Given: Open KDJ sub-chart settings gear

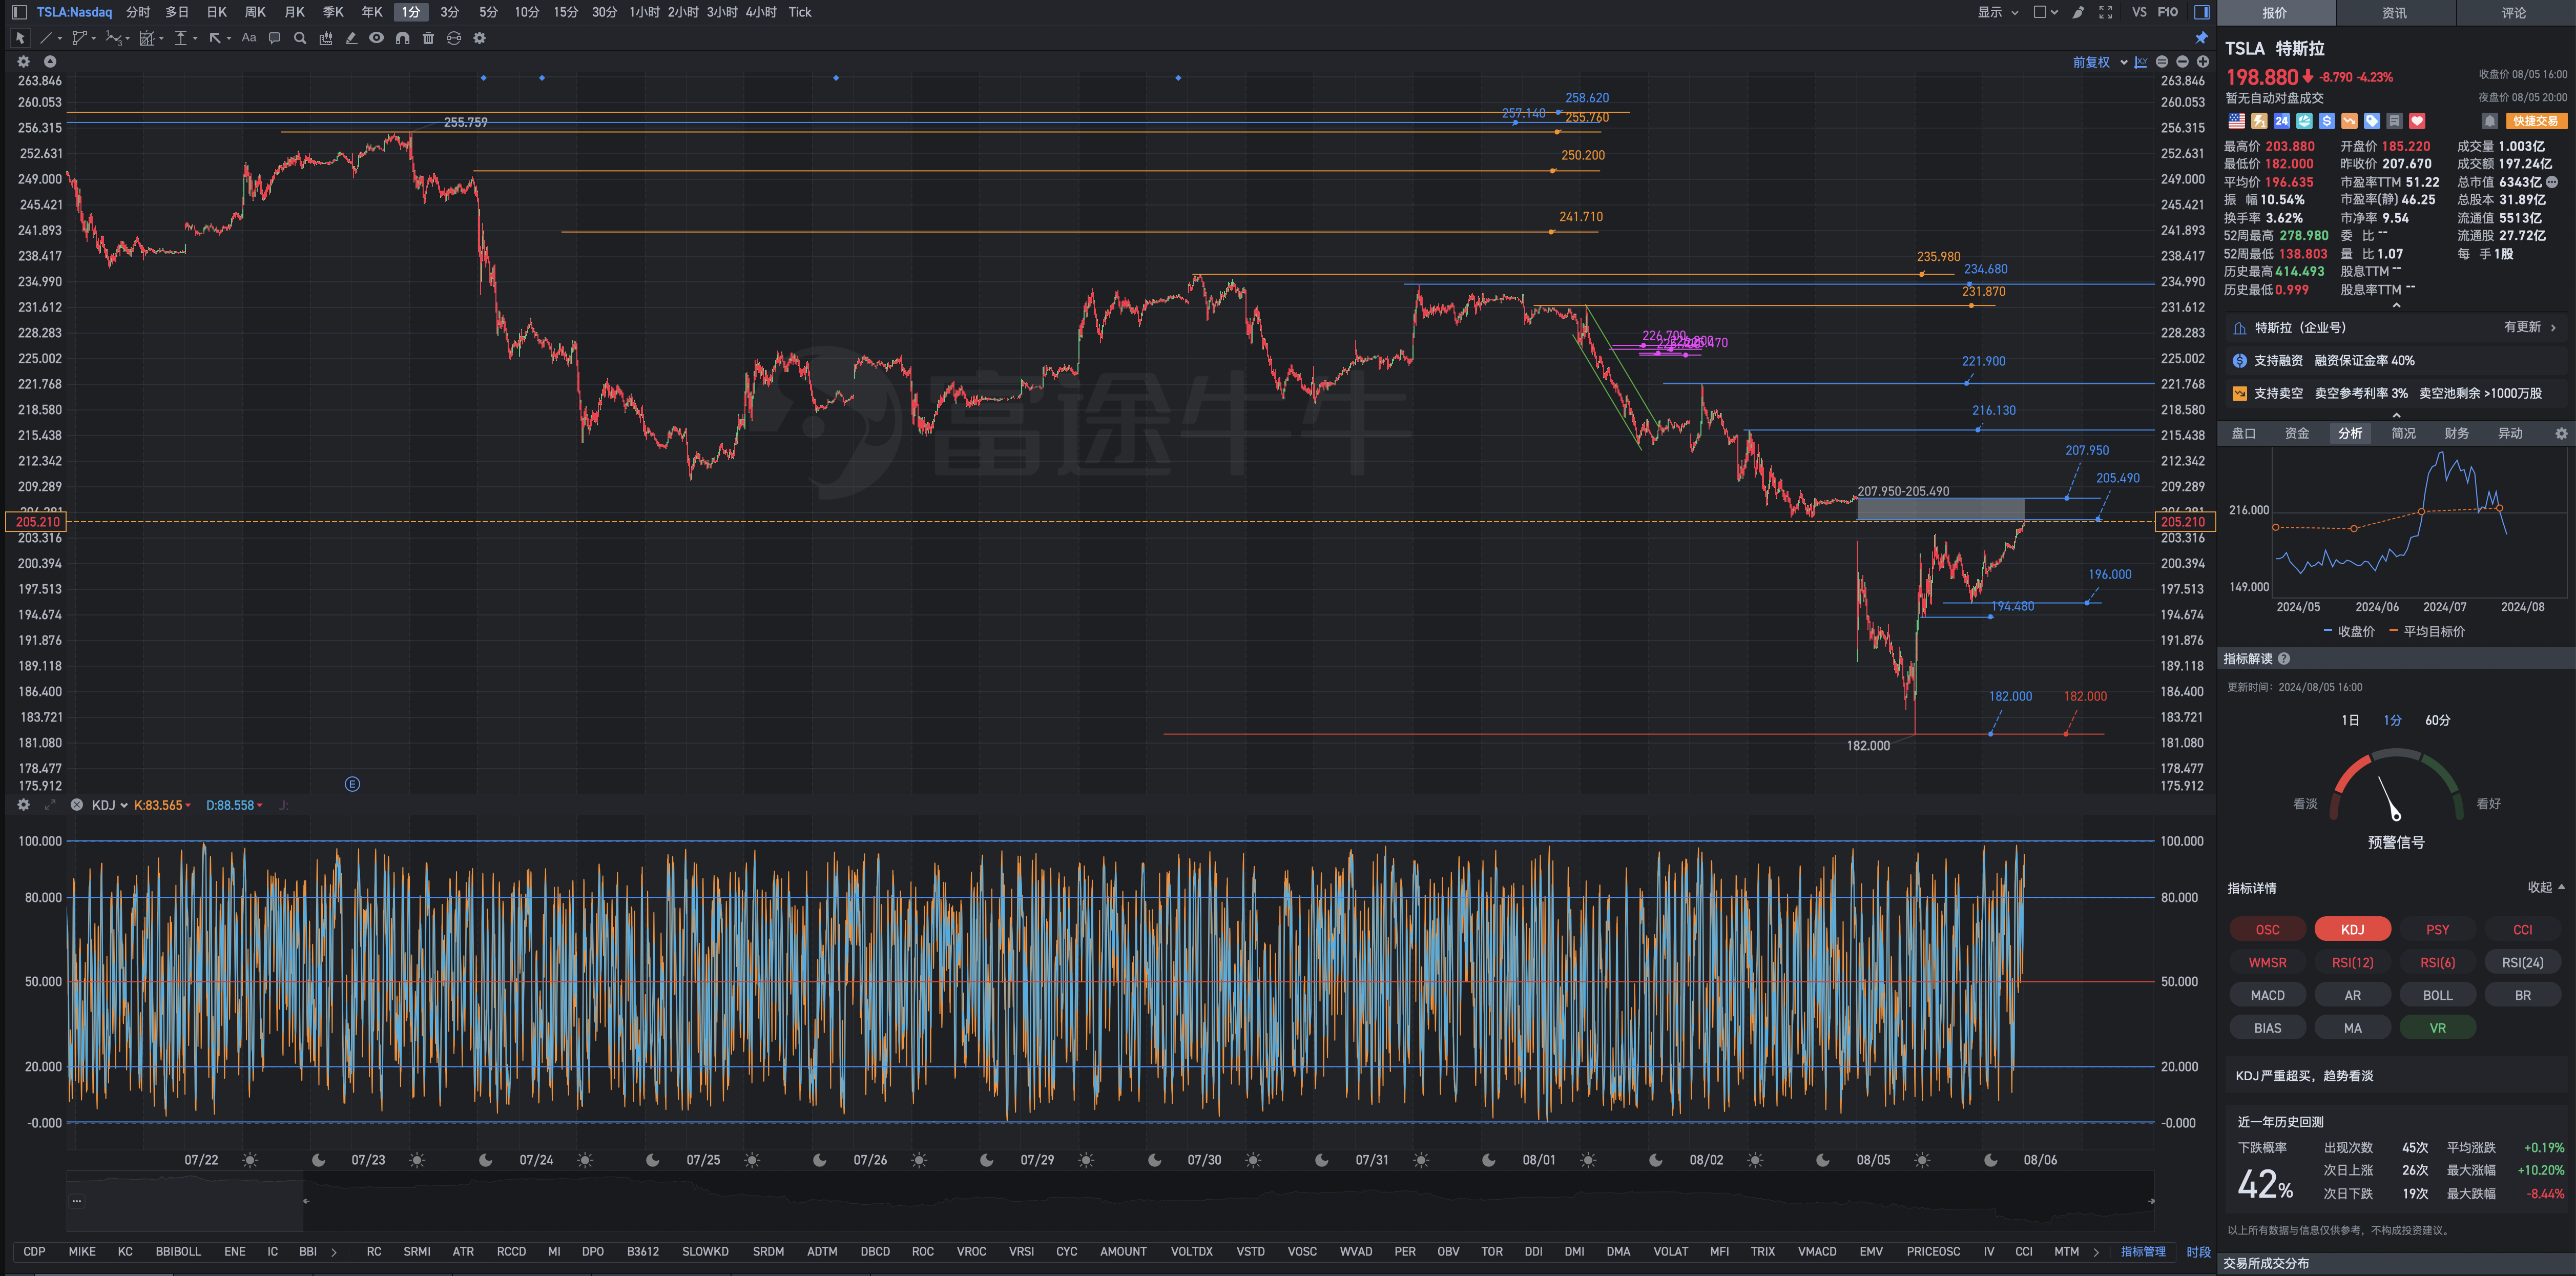Looking at the screenshot, I should click(x=24, y=806).
